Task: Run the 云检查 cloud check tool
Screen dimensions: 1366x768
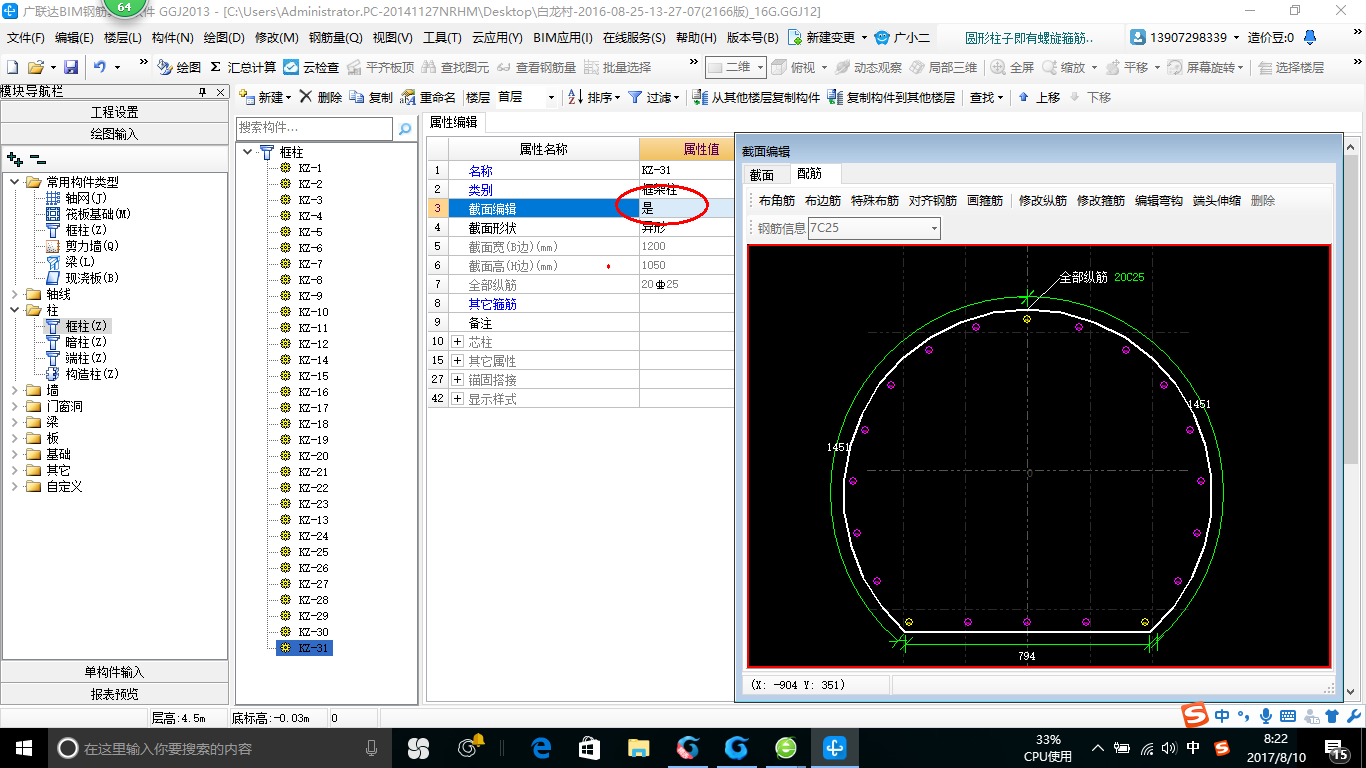Action: [291, 67]
